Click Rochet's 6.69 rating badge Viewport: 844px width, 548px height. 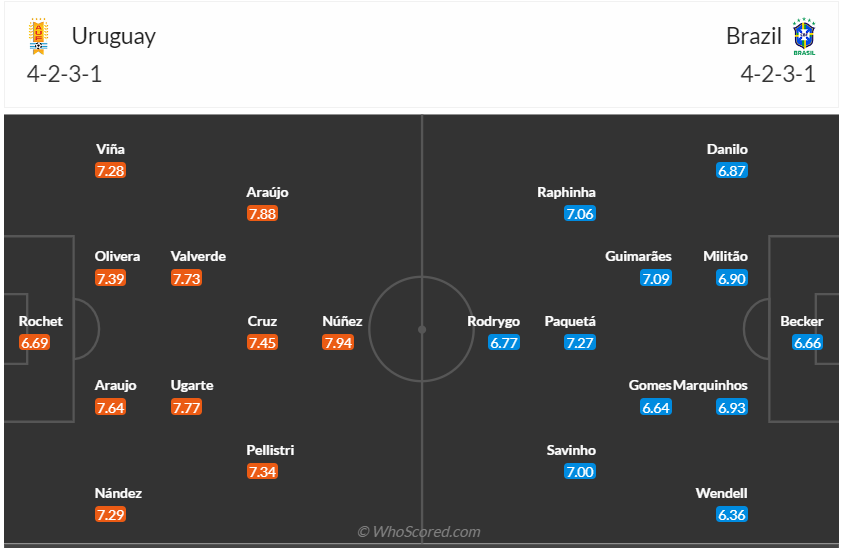34,343
